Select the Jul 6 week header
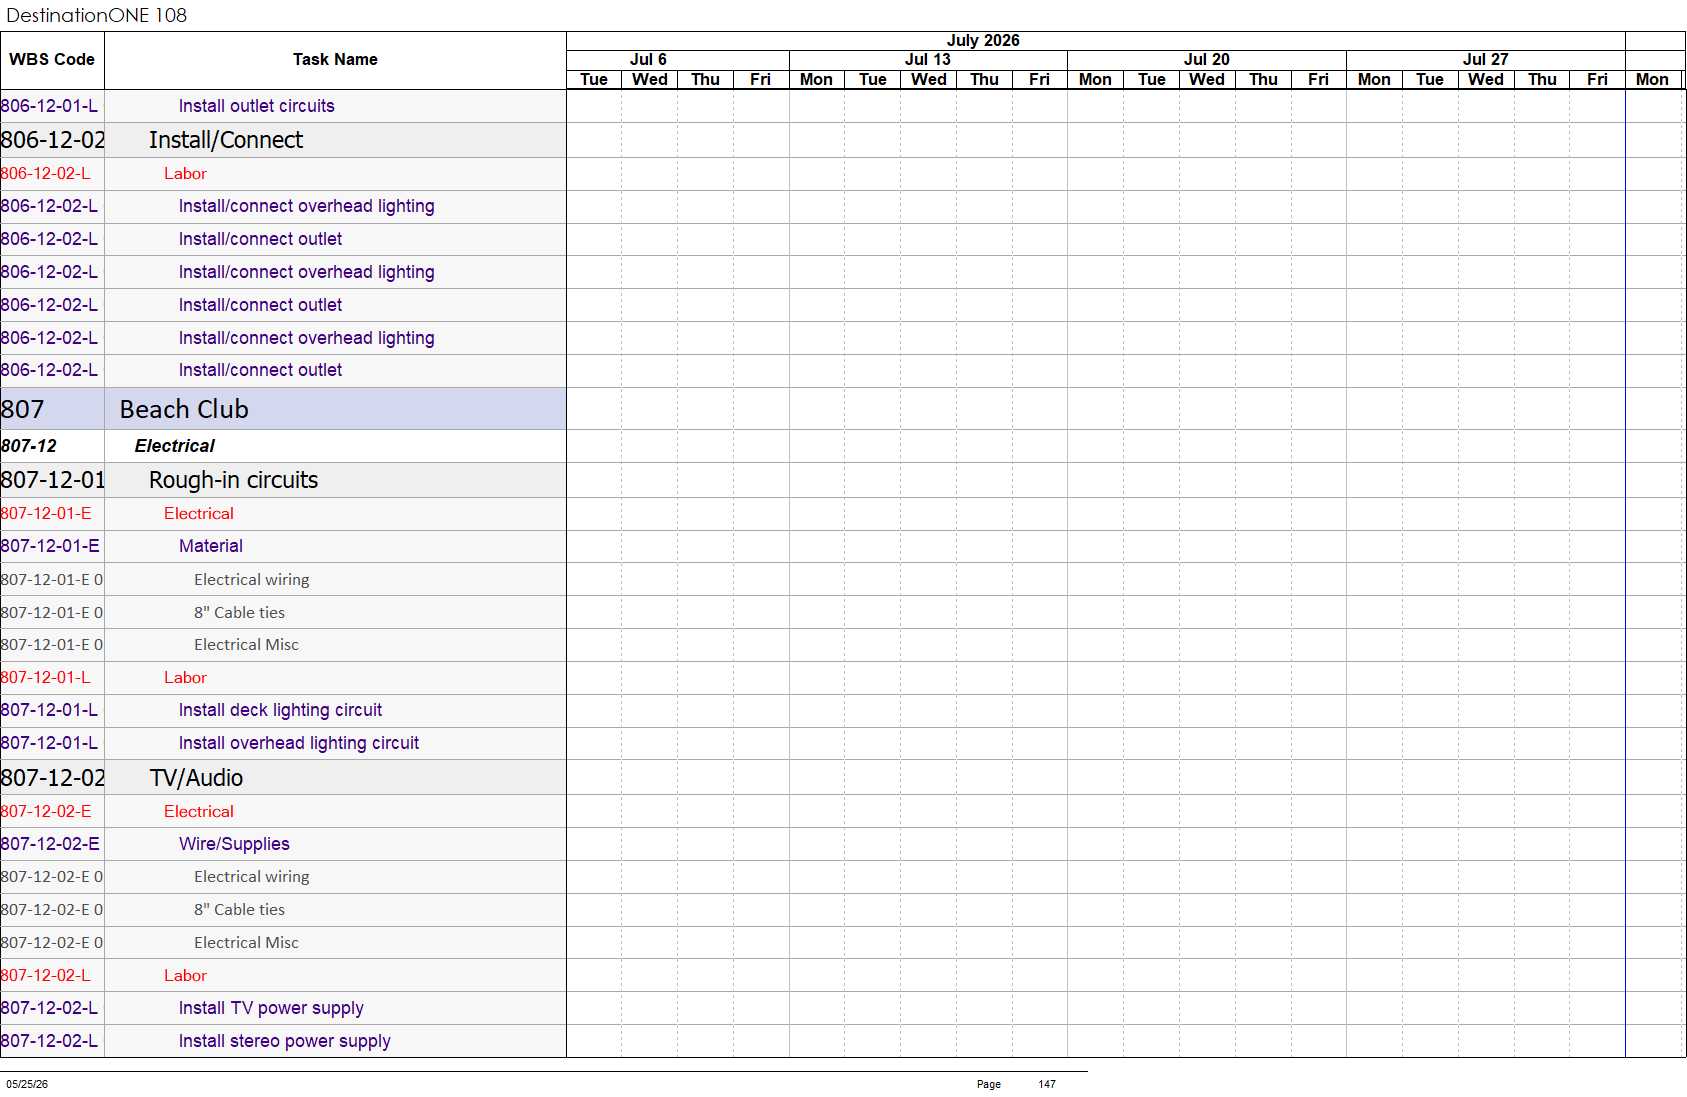Image resolution: width=1687 pixels, height=1097 pixels. click(x=648, y=60)
